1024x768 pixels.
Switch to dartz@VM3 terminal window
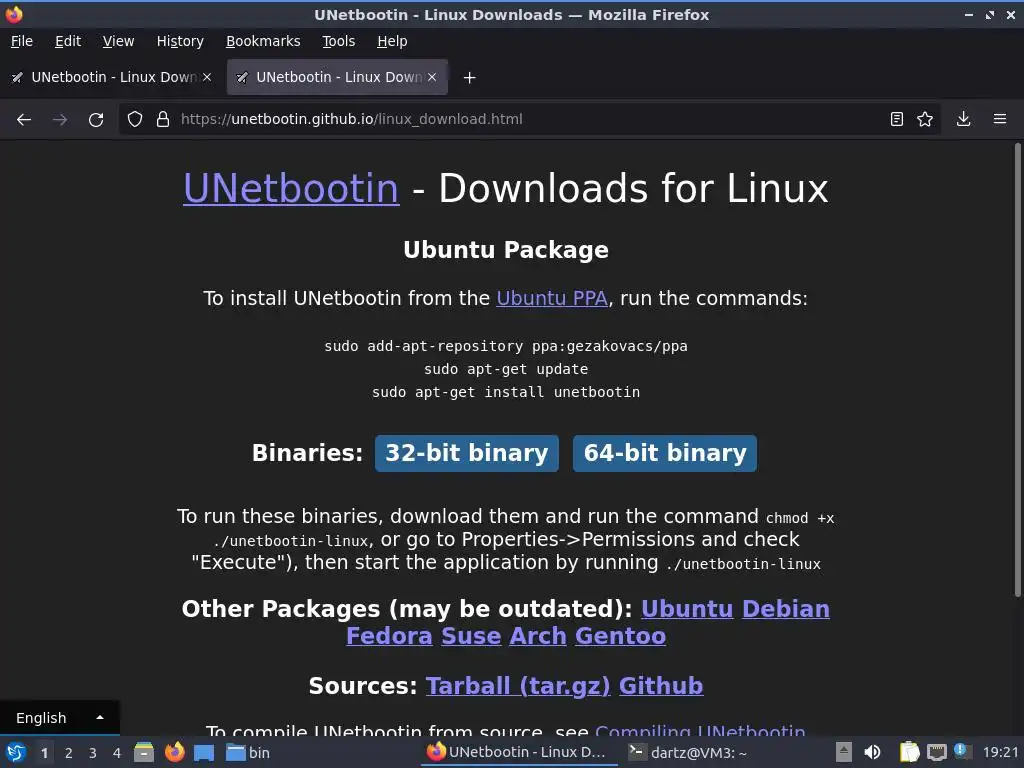(x=688, y=753)
